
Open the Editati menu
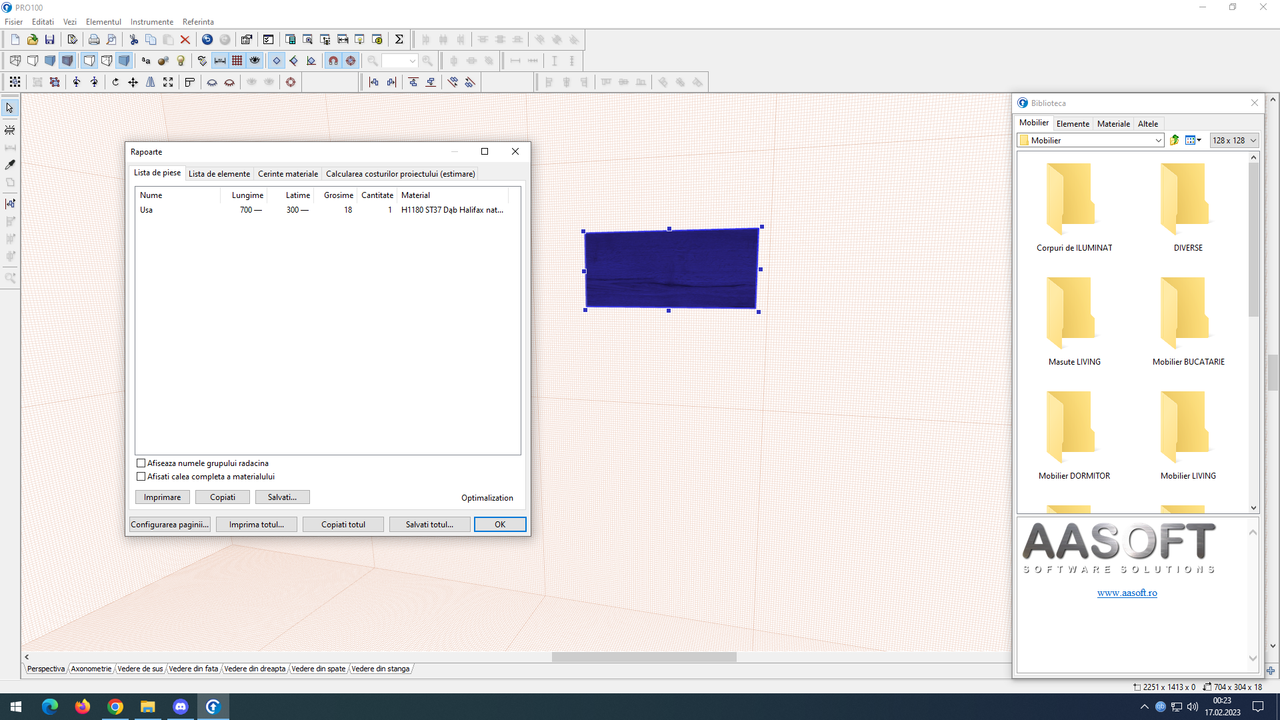[43, 21]
